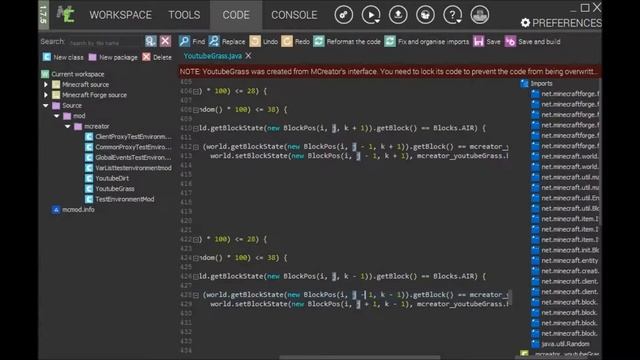This screenshot has width=640, height=360.
Task: Click the red NOTE warning banner
Action: pyautogui.click(x=390, y=71)
